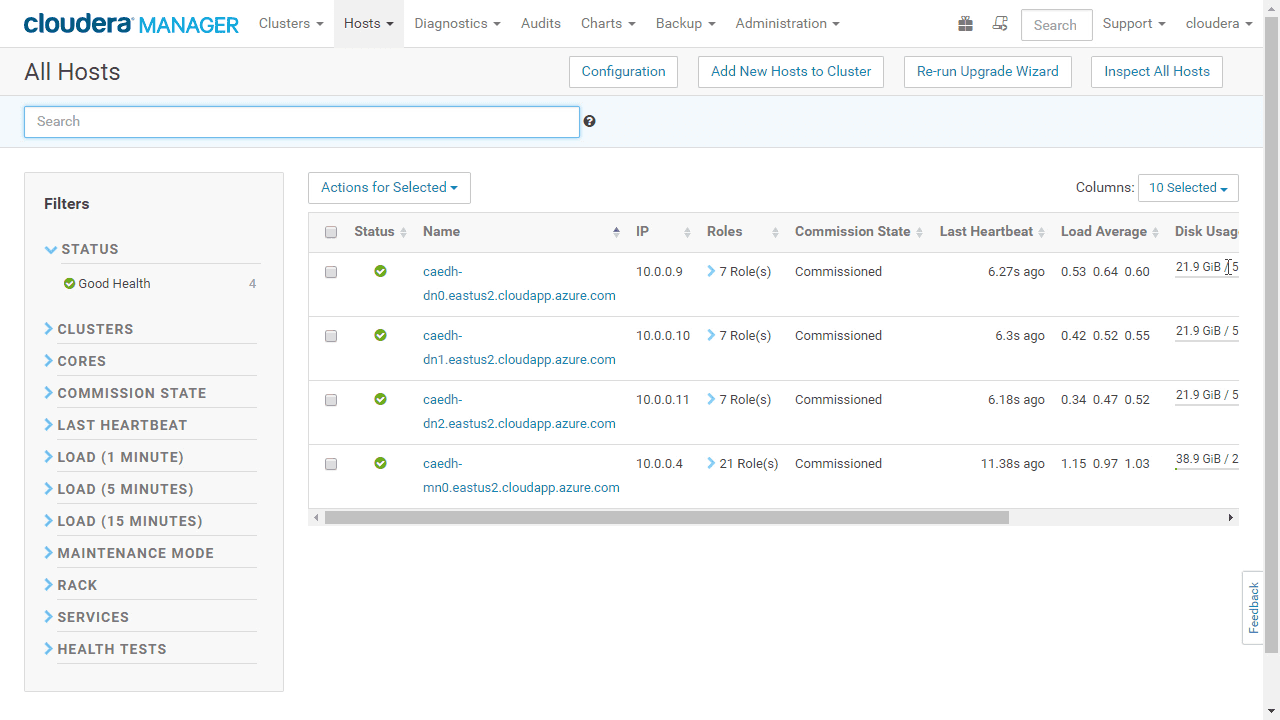Expand the RACK filter
Viewport: 1280px width, 720px height.
tap(71, 585)
